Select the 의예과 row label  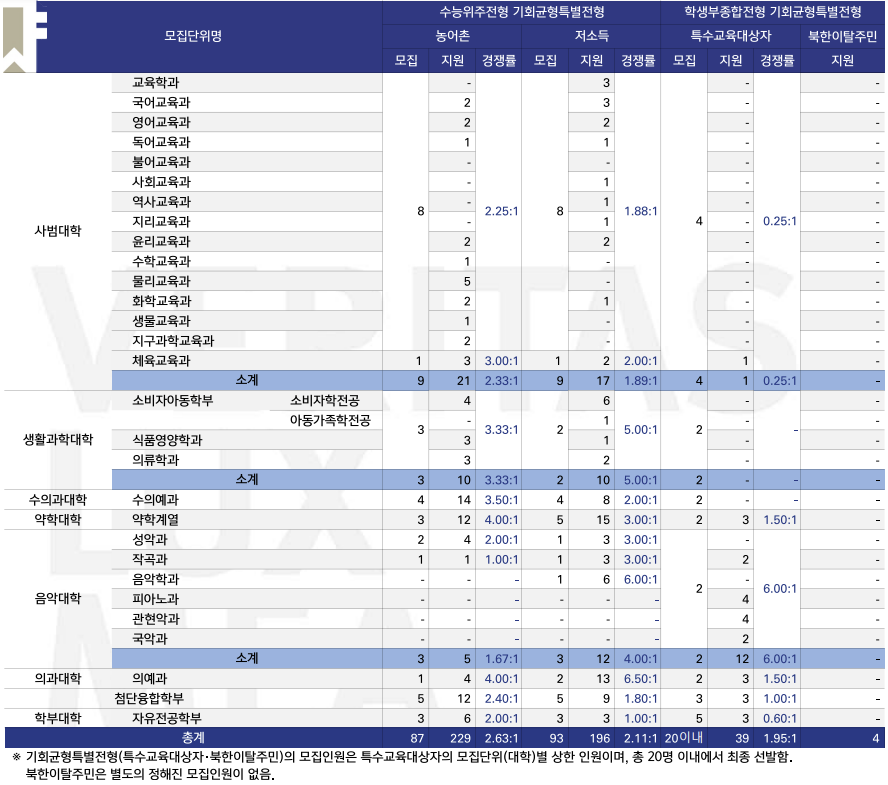[x=150, y=678]
